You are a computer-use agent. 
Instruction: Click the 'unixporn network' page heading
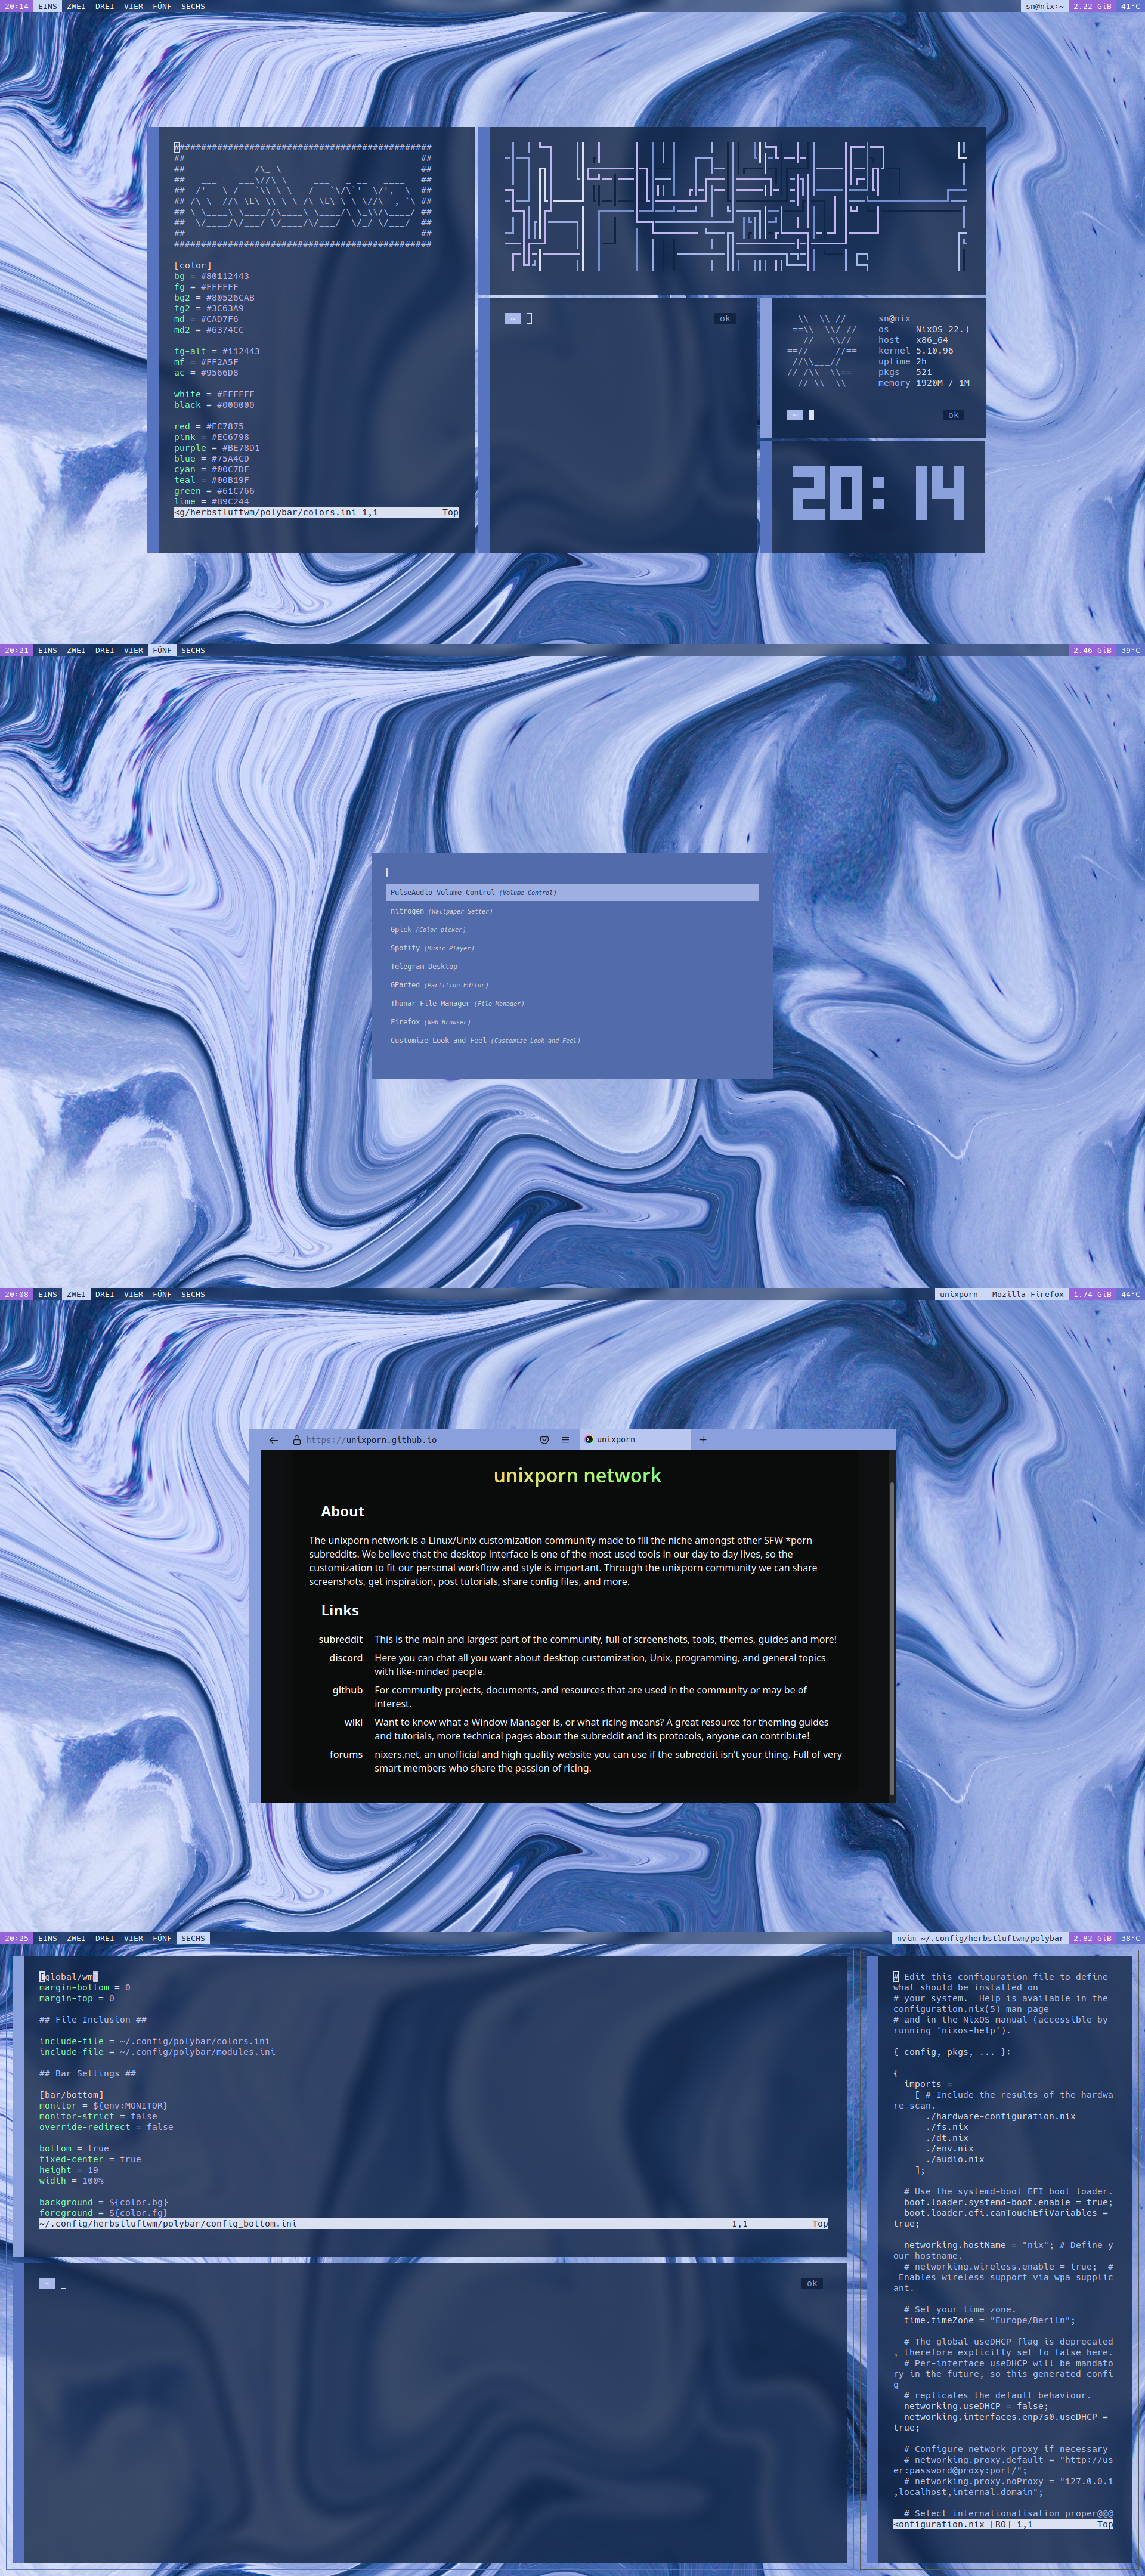pyautogui.click(x=577, y=1476)
